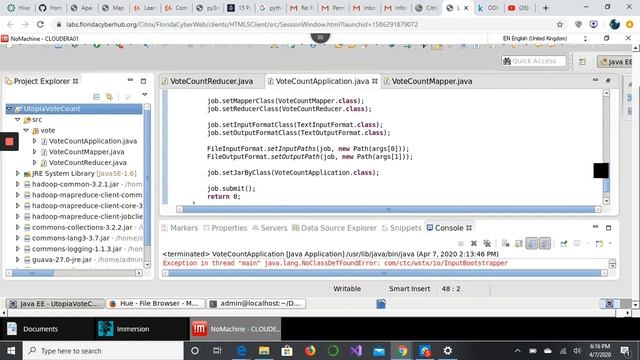The width and height of the screenshot is (640, 360).
Task: Collapse all in Project Explorer
Action: (x=96, y=96)
